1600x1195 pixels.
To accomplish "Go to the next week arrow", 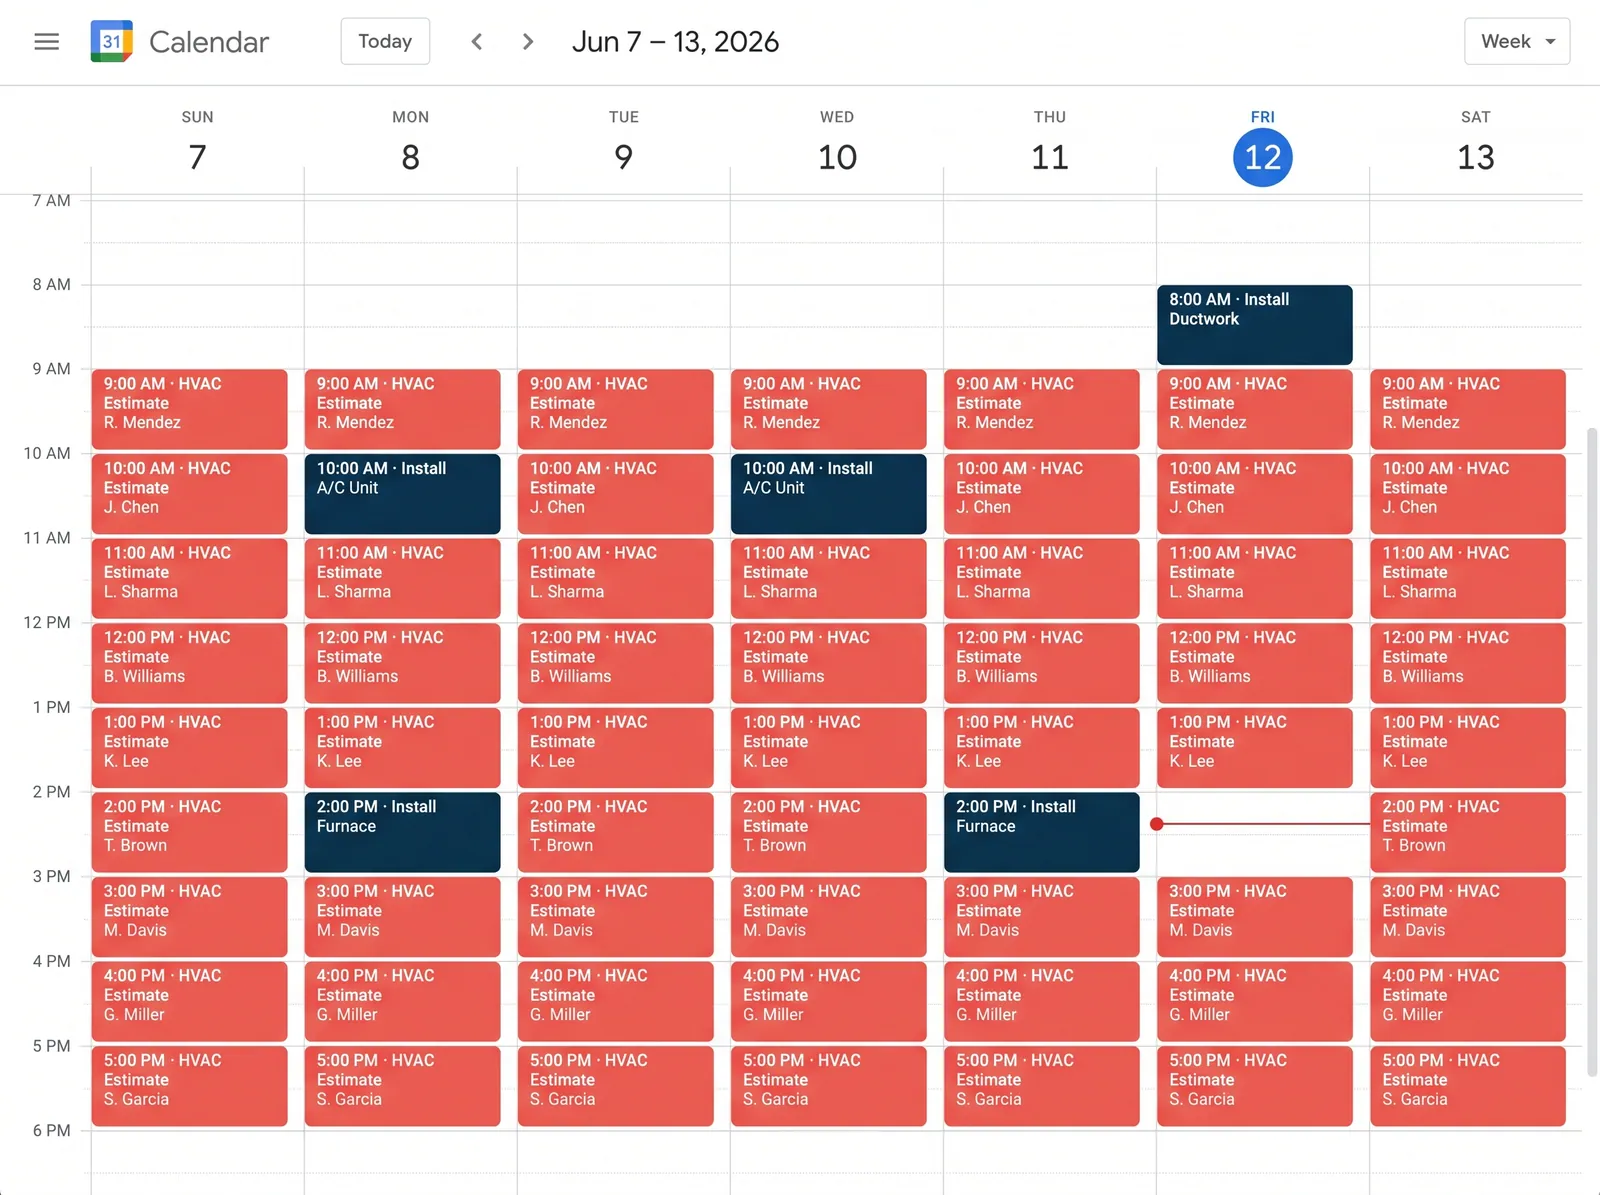I will click(528, 42).
